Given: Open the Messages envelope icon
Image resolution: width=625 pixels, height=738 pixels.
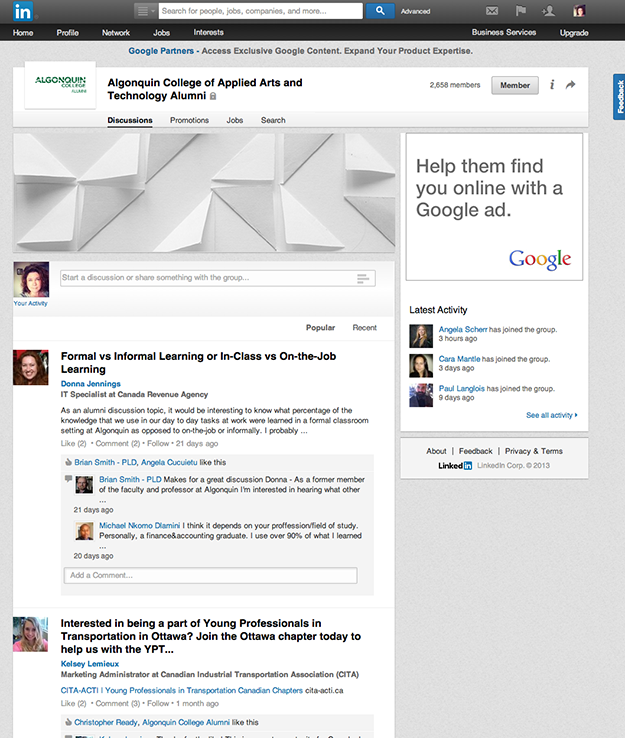Looking at the screenshot, I should [x=492, y=10].
